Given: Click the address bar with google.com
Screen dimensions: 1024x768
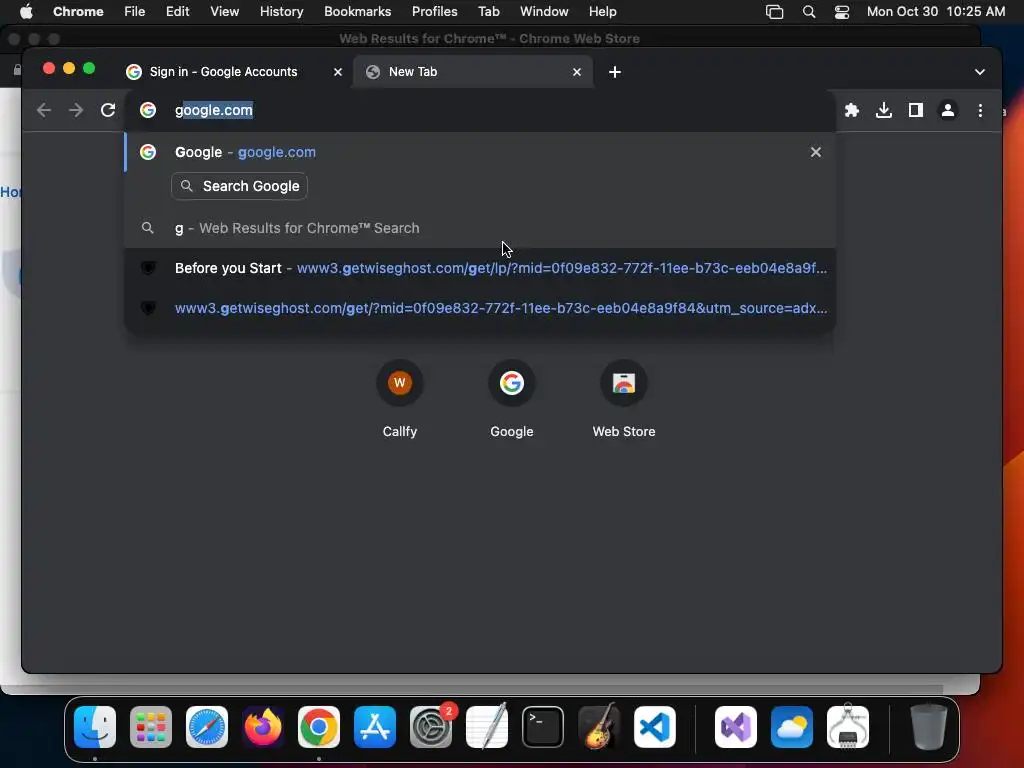Looking at the screenshot, I should [480, 110].
